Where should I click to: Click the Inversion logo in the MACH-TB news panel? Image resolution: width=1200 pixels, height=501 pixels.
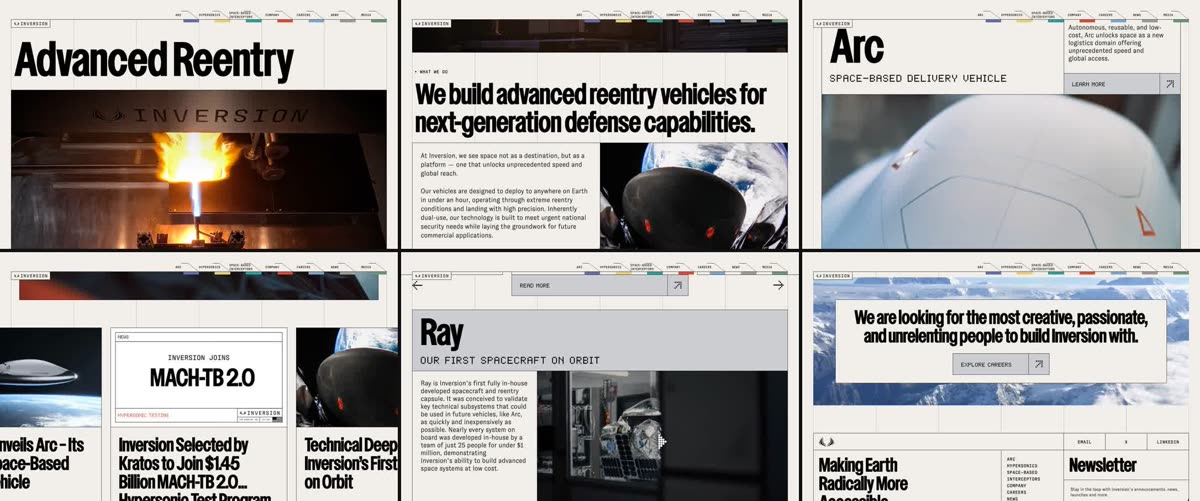click(x=31, y=274)
